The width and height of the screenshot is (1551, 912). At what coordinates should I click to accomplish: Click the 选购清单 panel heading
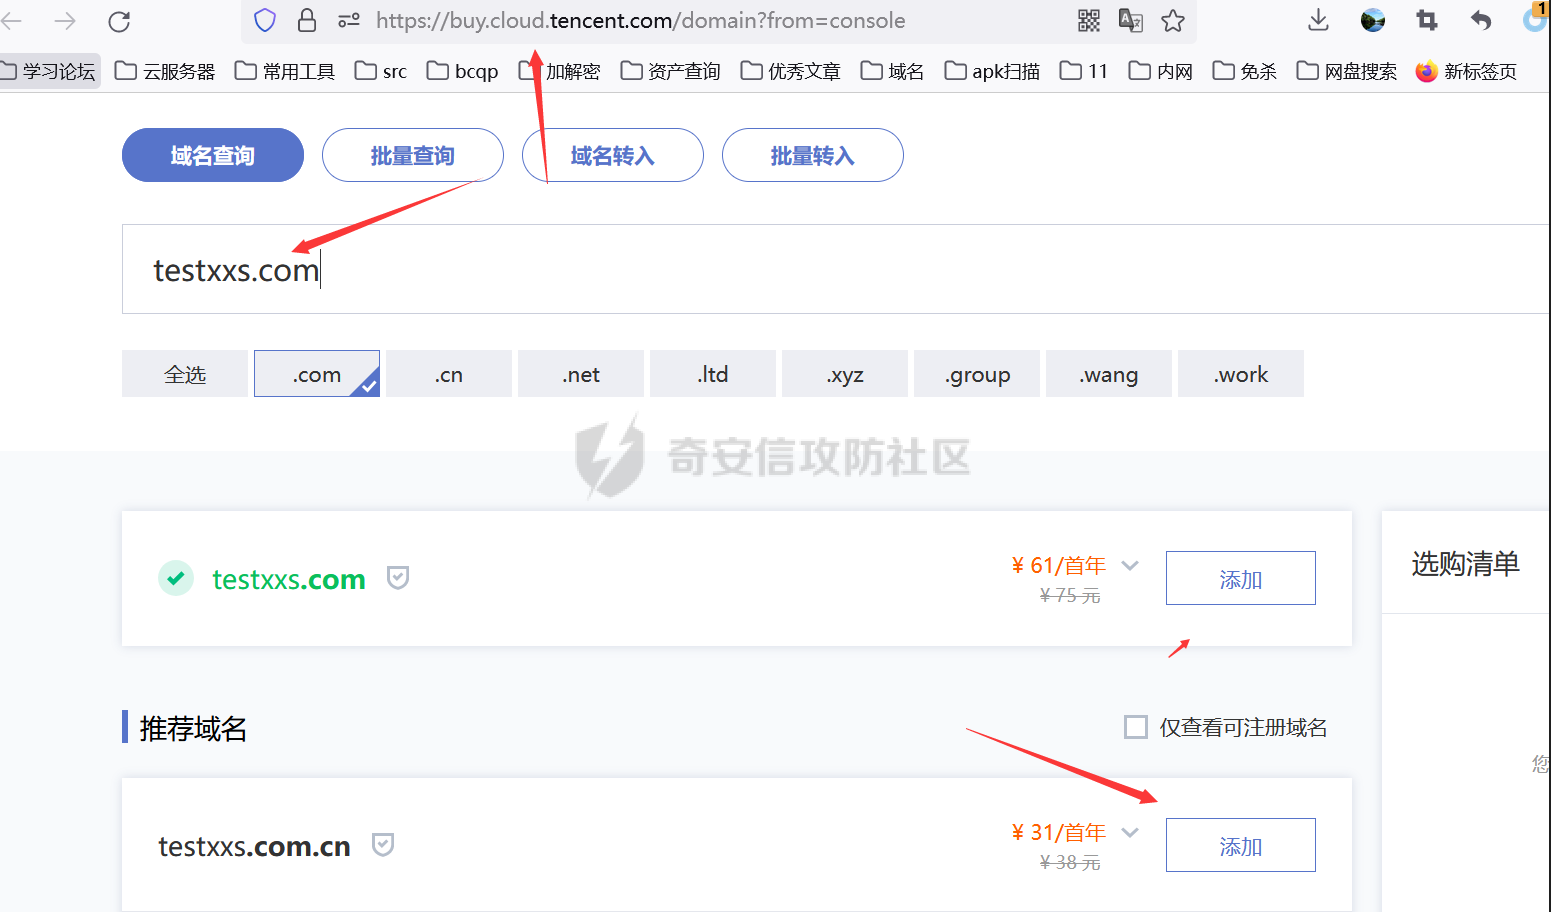pos(1465,563)
